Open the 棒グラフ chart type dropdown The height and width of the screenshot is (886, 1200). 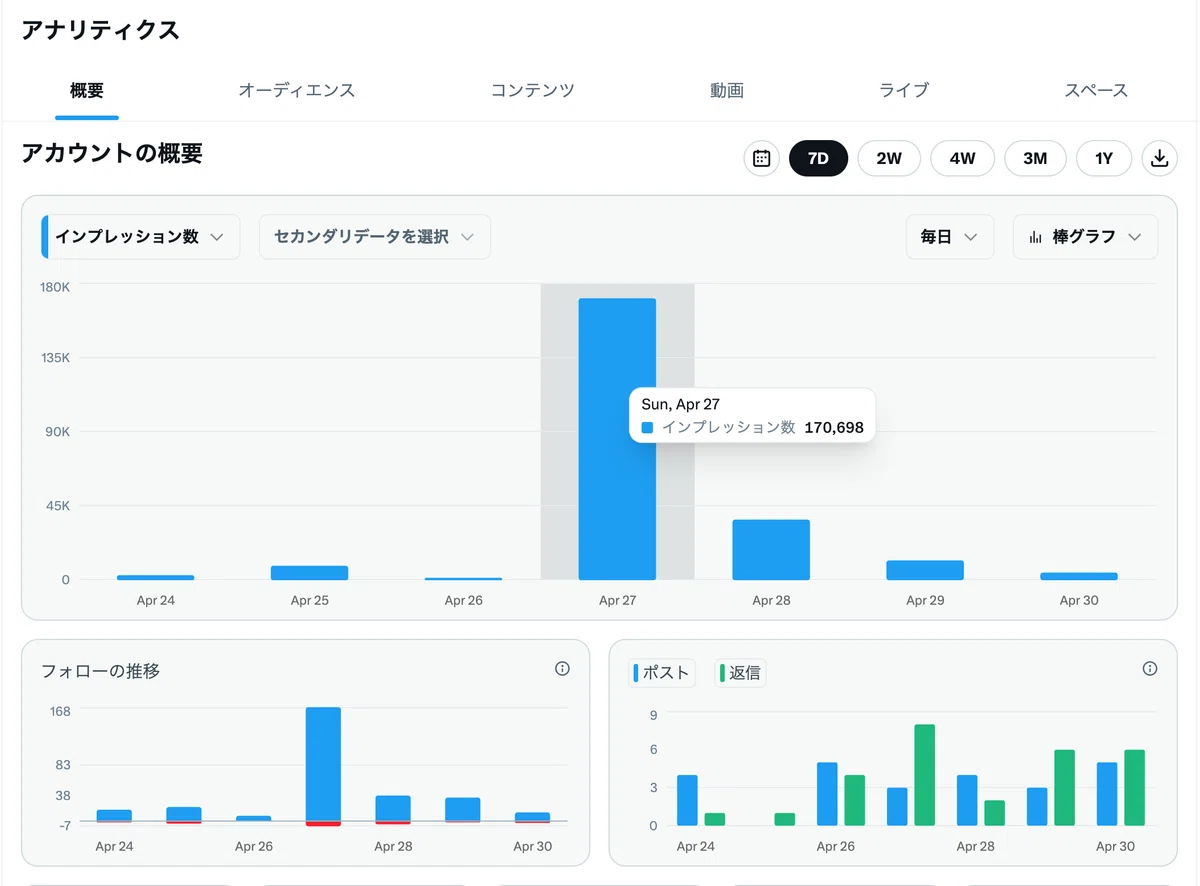click(1085, 237)
